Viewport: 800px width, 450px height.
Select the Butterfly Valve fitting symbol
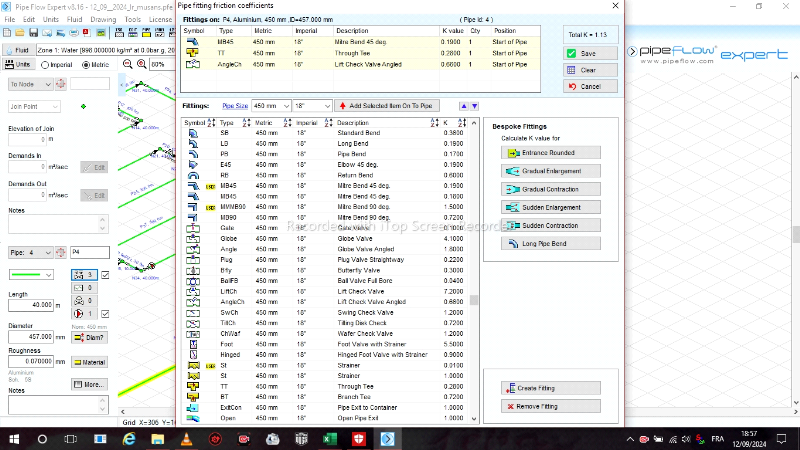194,270
